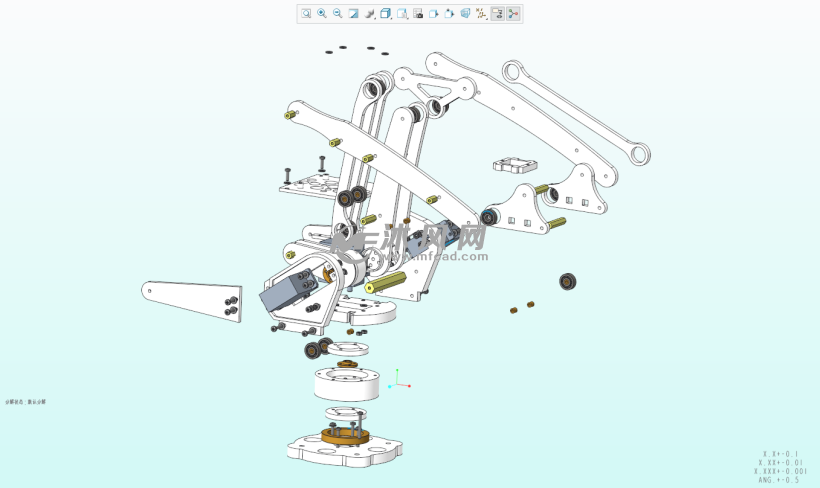Click the translucent 3D box icon
This screenshot has width=820, height=488.
click(x=465, y=14)
